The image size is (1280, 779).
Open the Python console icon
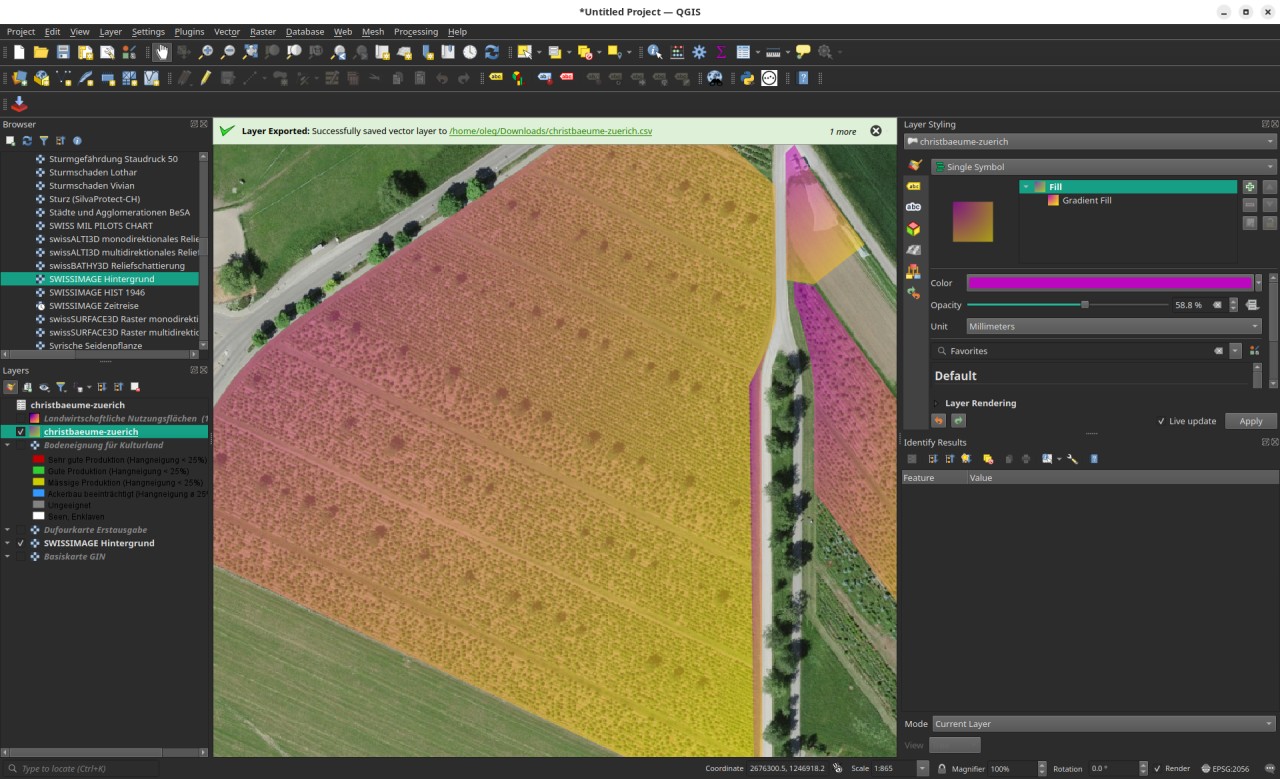(746, 78)
